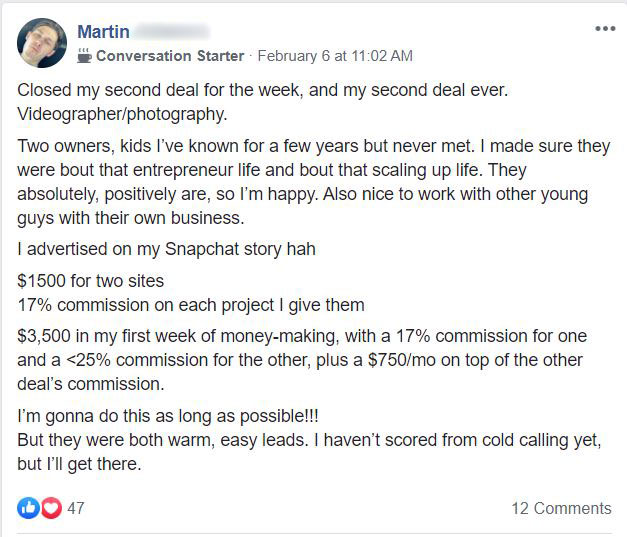Click the '$1500 for two sites' line
627x537 pixels.
[x=91, y=281]
